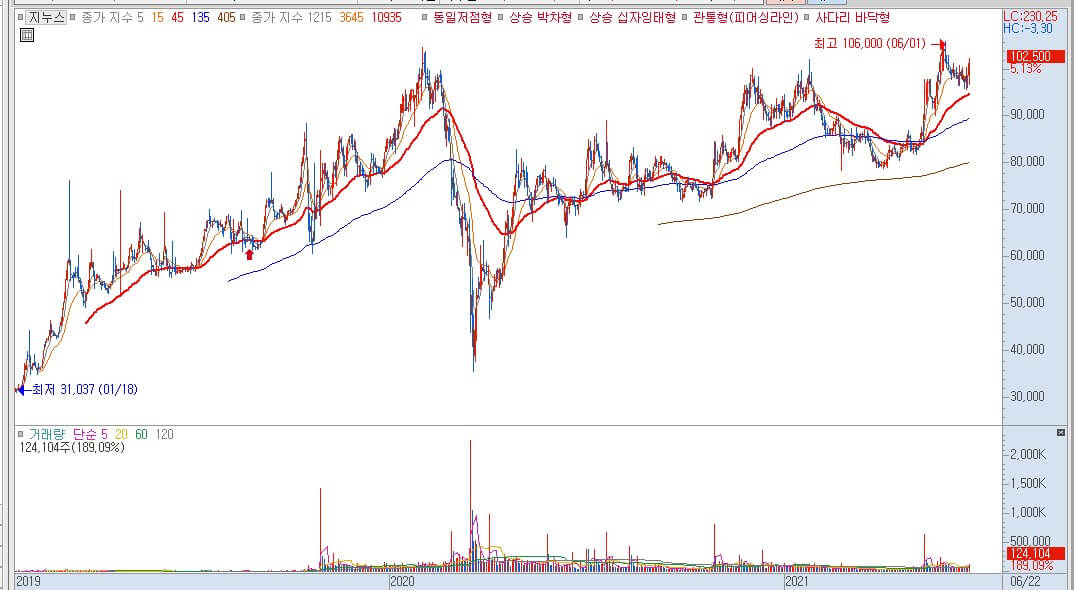
Task: Click the 관통형(피어싱라인) pattern label
Action: point(746,18)
